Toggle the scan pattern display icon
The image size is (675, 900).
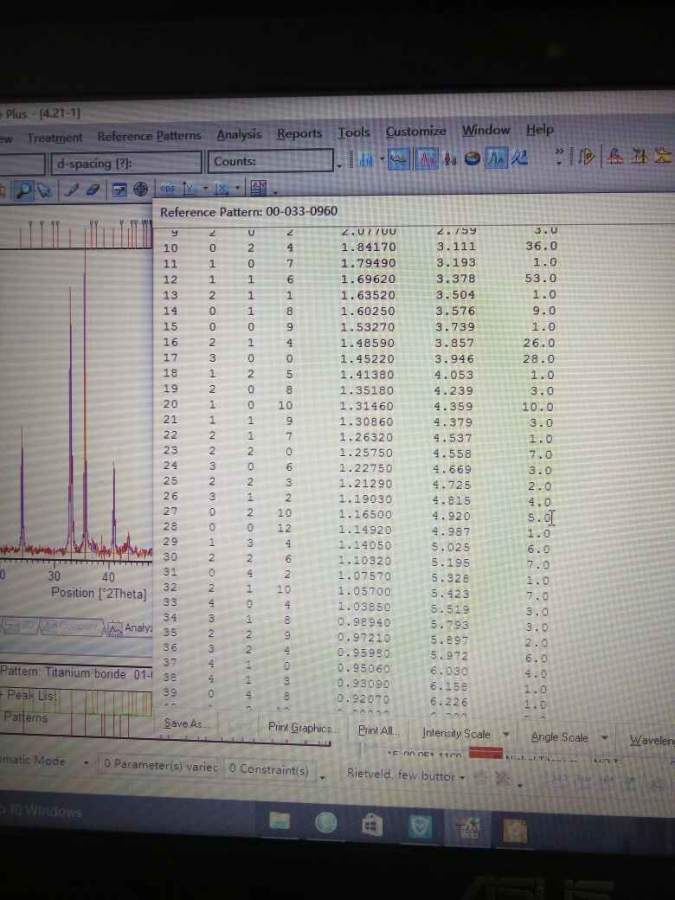point(399,159)
